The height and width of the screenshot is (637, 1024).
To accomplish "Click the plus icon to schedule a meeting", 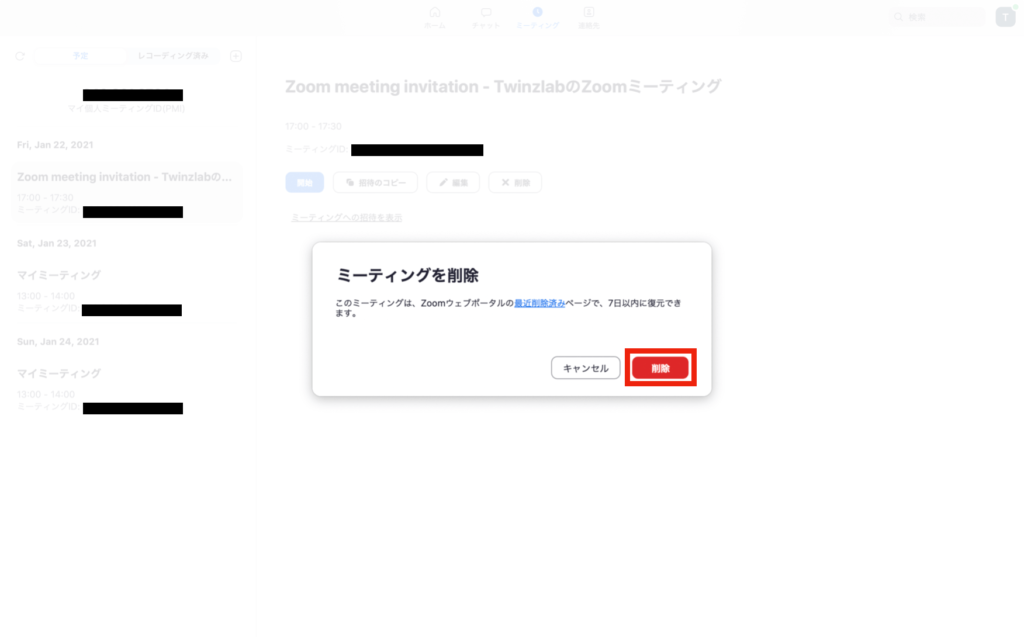I will tap(236, 56).
